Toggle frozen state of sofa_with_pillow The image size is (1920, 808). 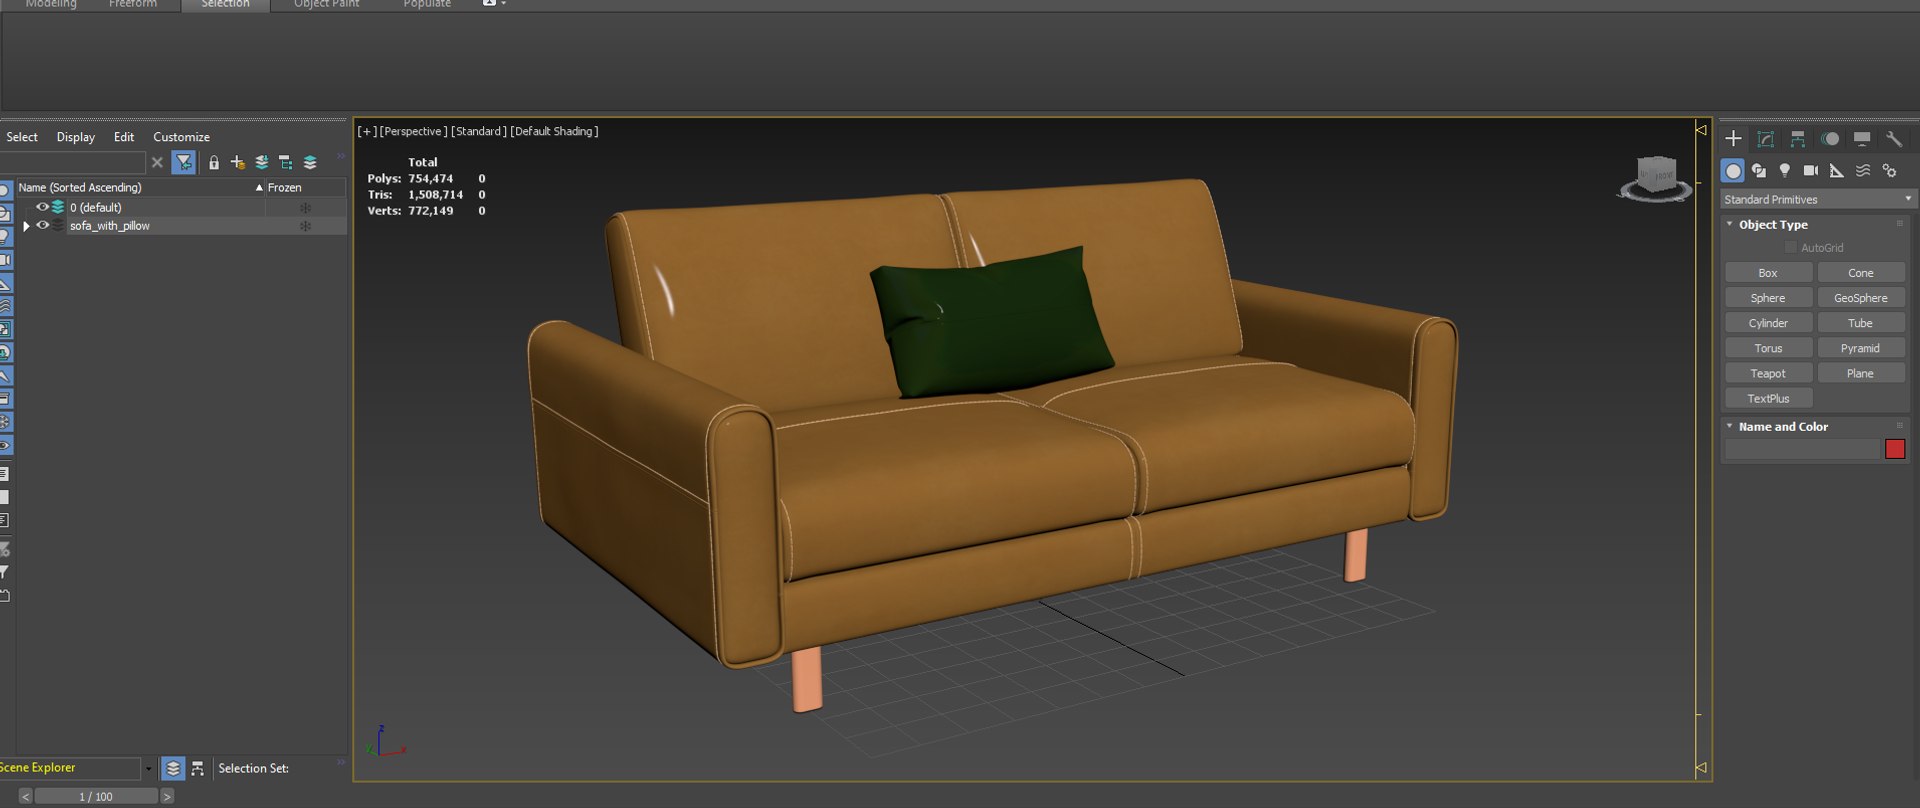[305, 226]
